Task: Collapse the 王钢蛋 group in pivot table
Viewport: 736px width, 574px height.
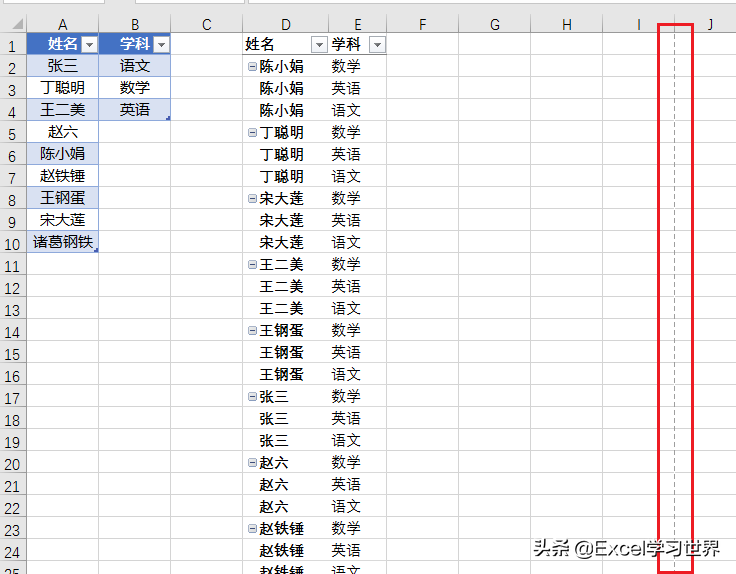Action: [252, 331]
